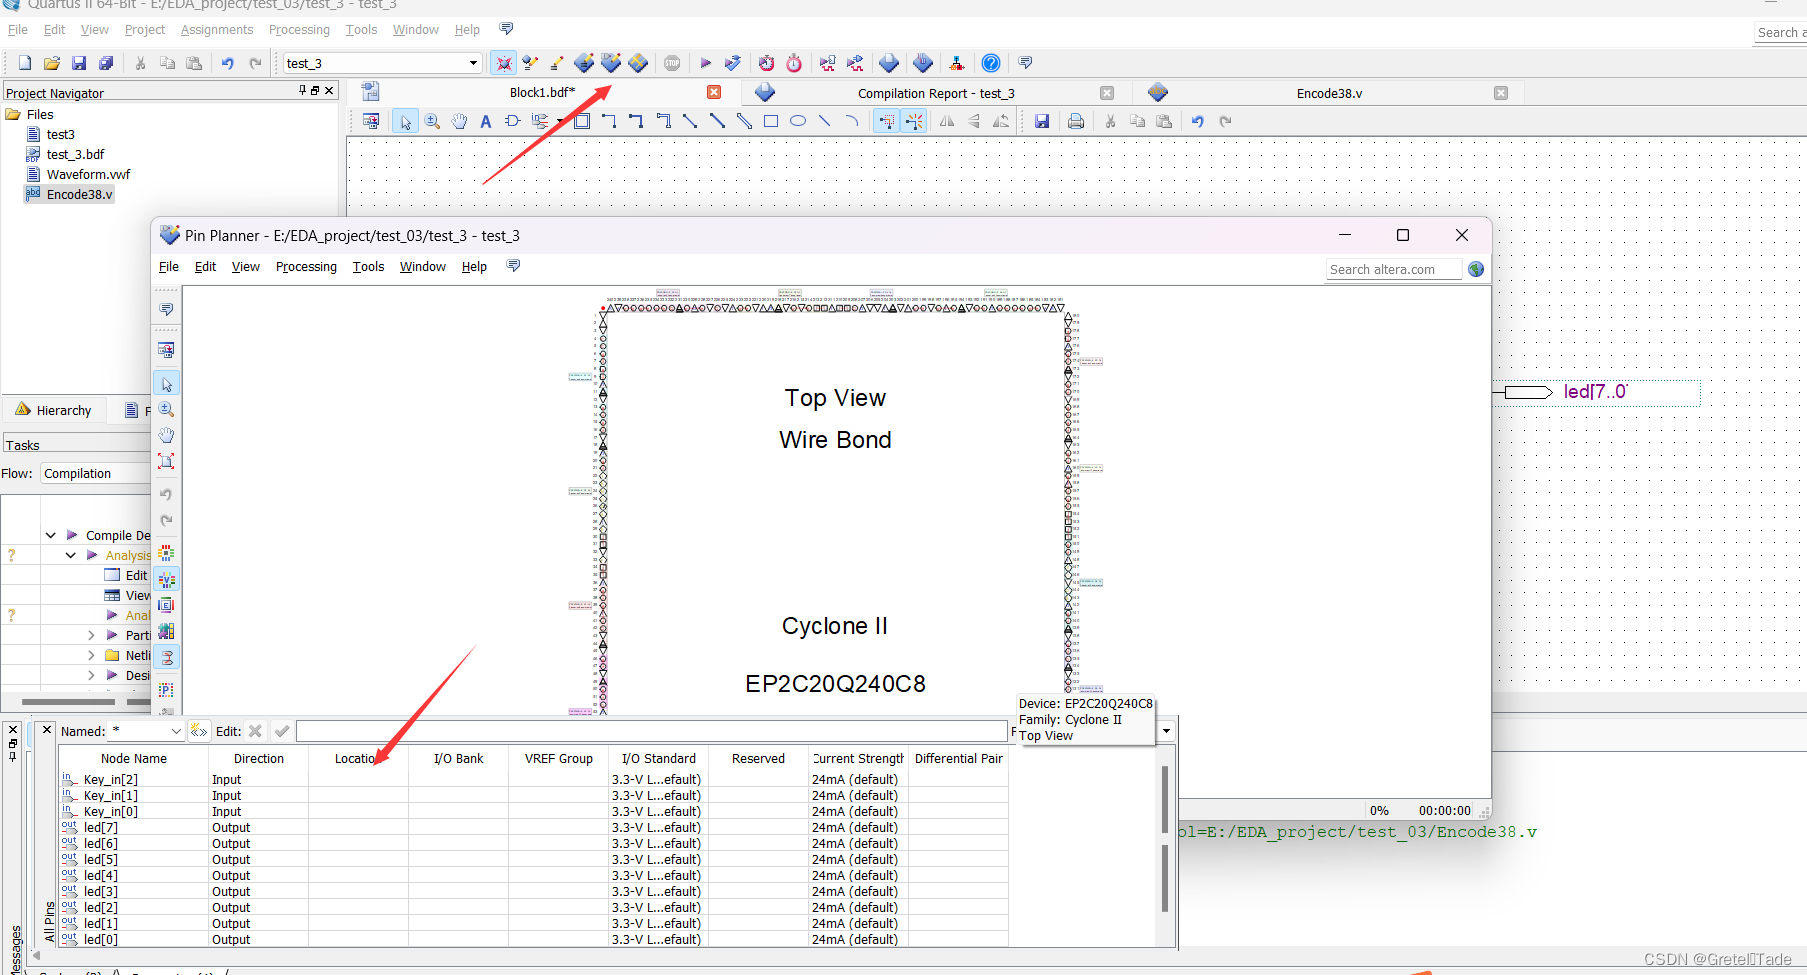Open the Node Finder button beside Named filter
This screenshot has height=975, width=1807.
pos(199,731)
